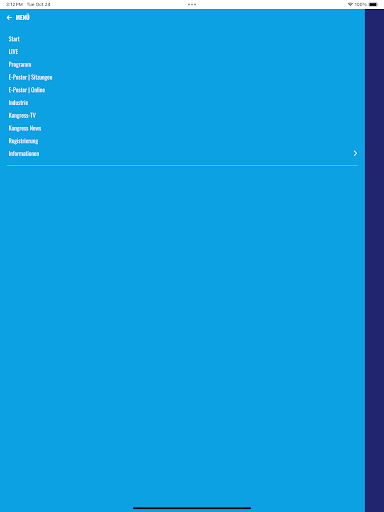This screenshot has height=512, width=384.
Task: Open Kongress News
Action: tap(25, 128)
